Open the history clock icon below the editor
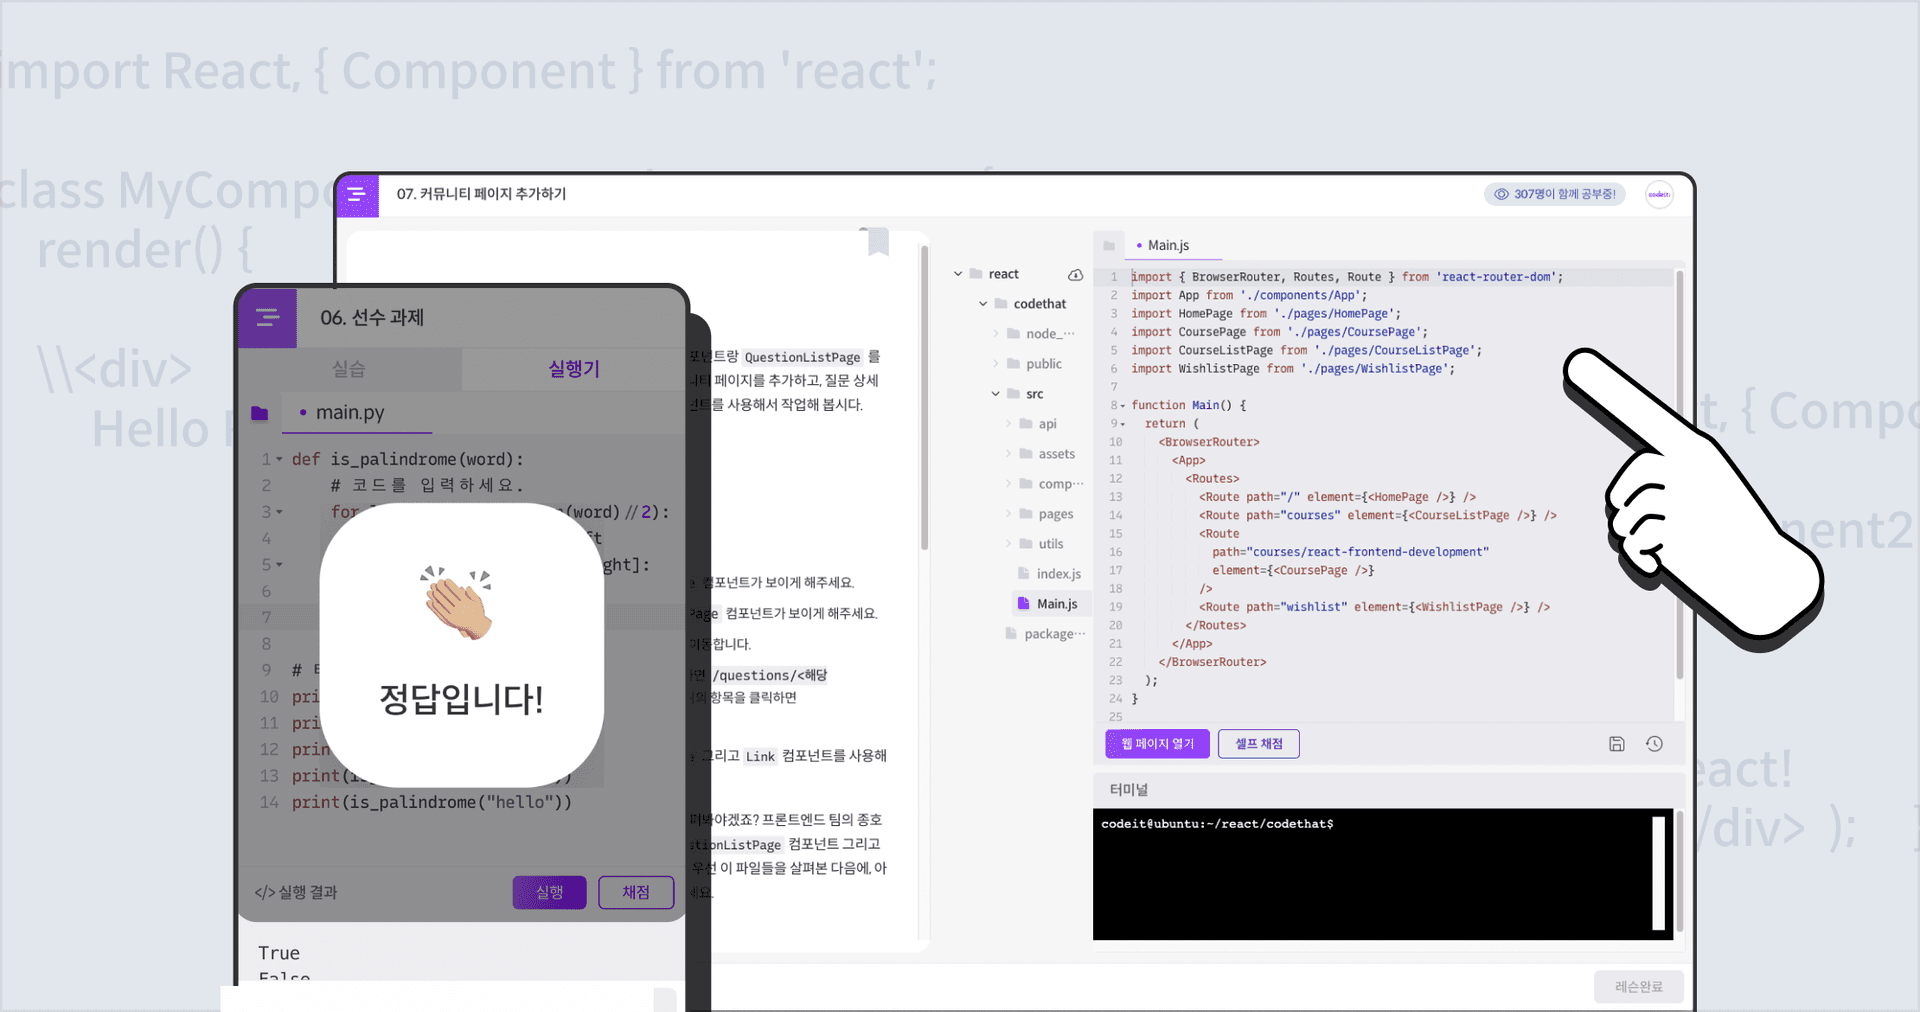The height and width of the screenshot is (1012, 1920). (1654, 744)
